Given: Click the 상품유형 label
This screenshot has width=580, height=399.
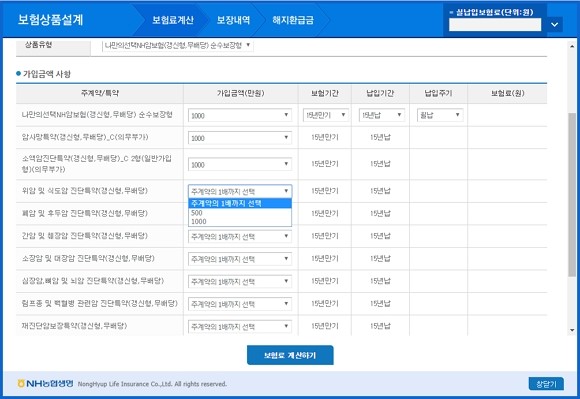Looking at the screenshot, I should click(38, 45).
